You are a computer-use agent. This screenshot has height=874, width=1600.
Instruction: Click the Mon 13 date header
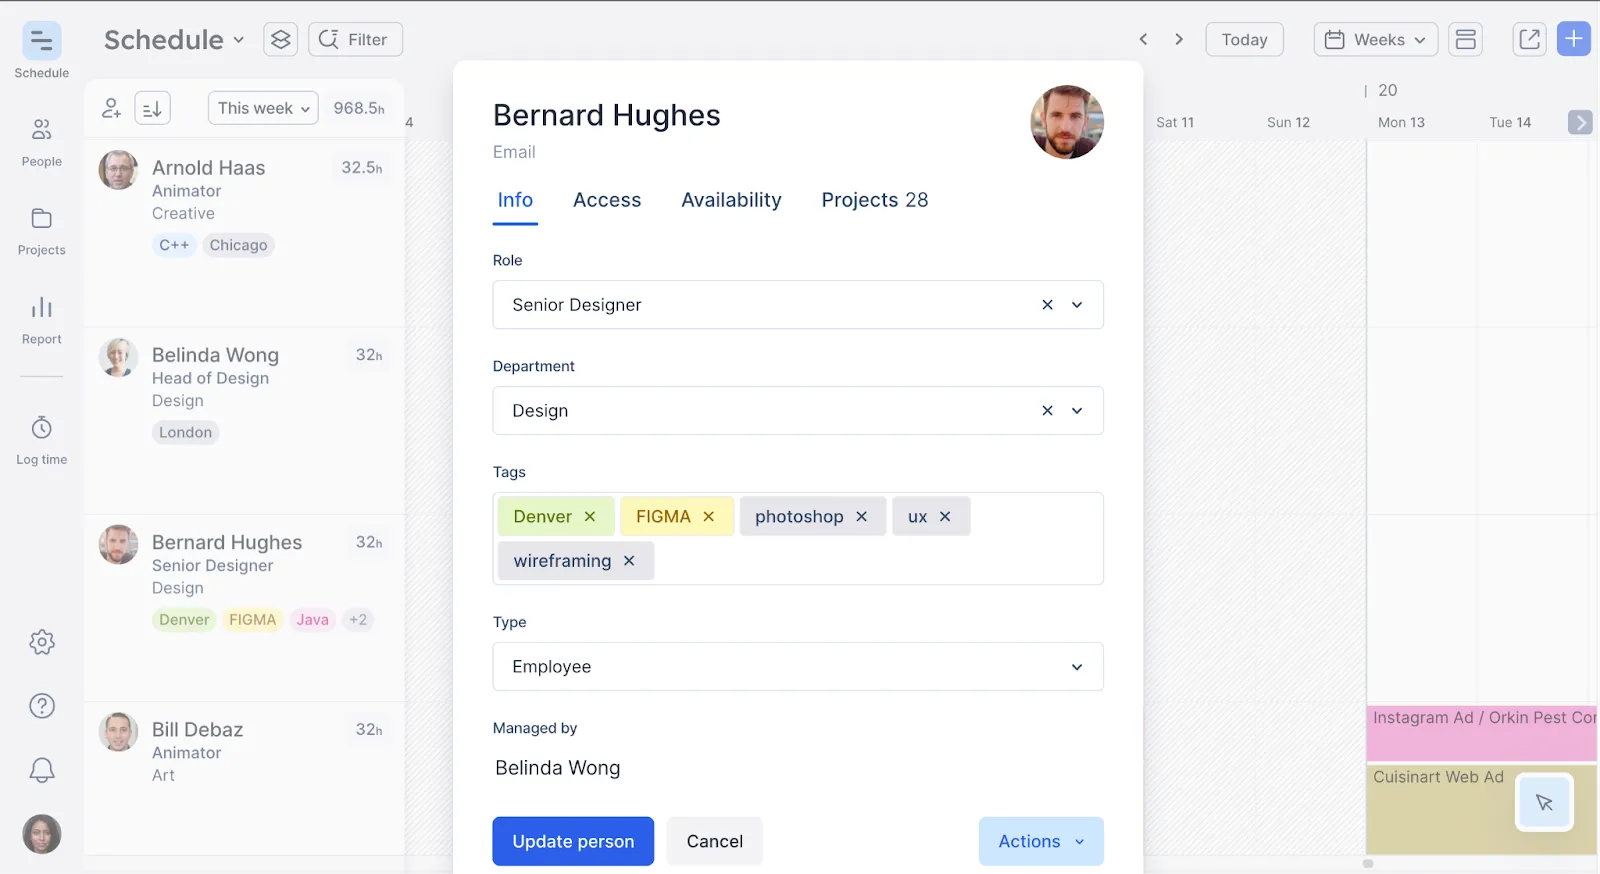point(1401,122)
